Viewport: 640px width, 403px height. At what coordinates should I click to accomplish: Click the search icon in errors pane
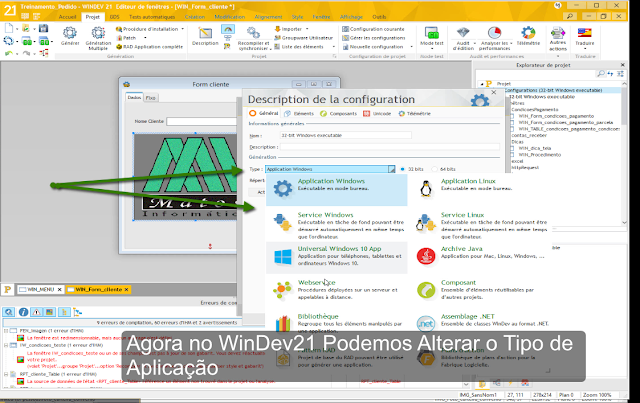[9, 312]
